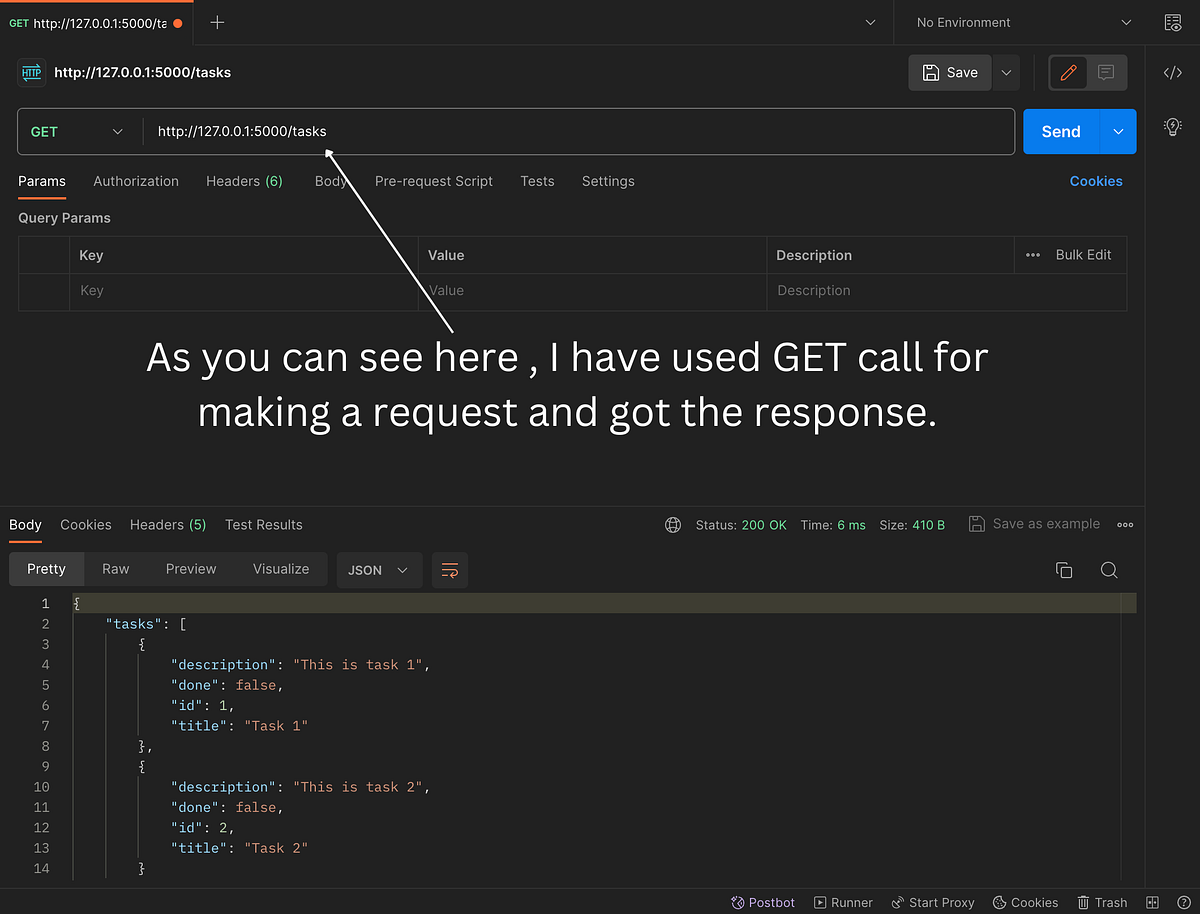The width and height of the screenshot is (1200, 914).
Task: Open the Cookies link under Send
Action: click(x=1096, y=181)
